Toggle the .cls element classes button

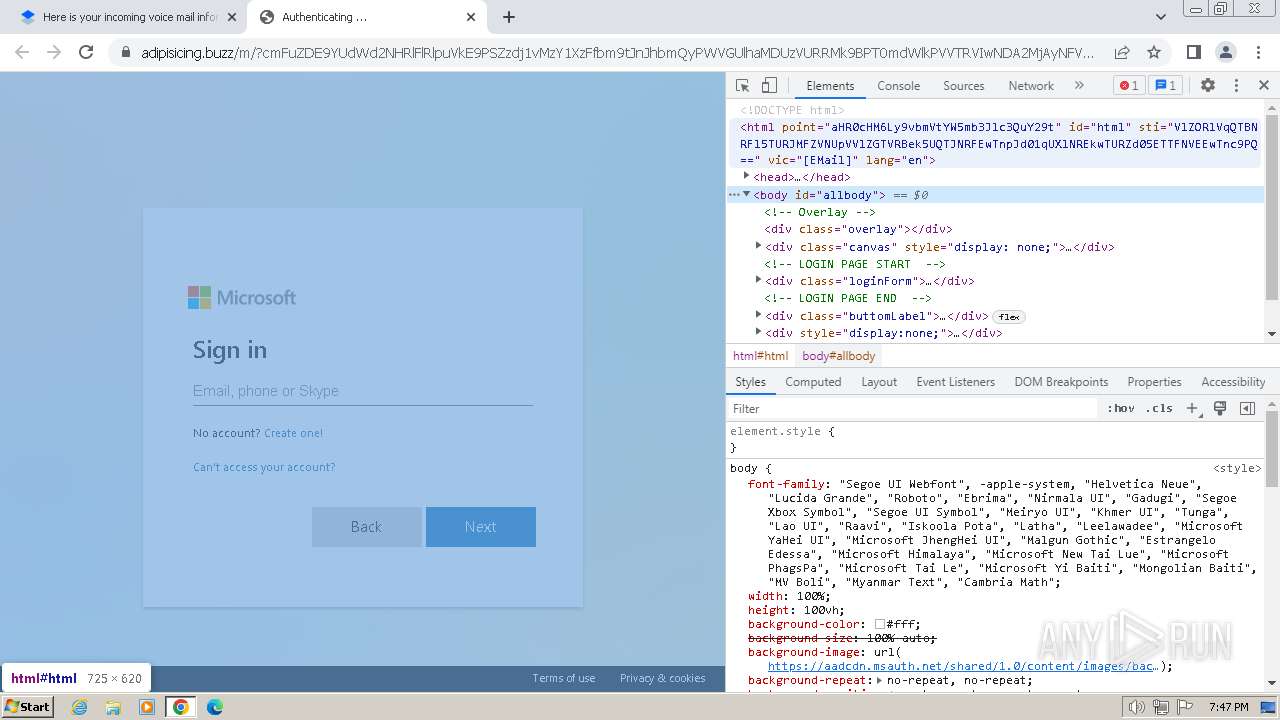pyautogui.click(x=1159, y=408)
